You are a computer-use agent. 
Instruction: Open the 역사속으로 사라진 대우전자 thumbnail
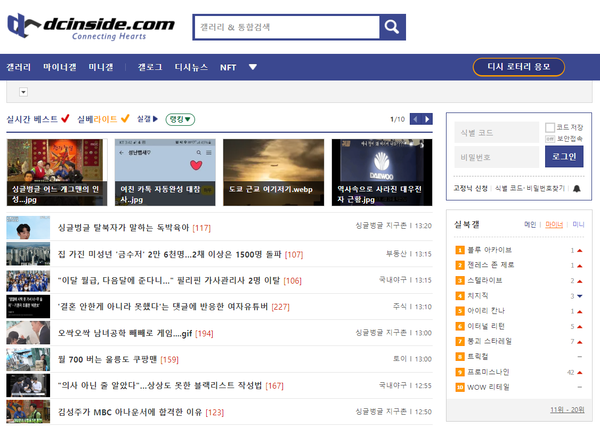382,172
